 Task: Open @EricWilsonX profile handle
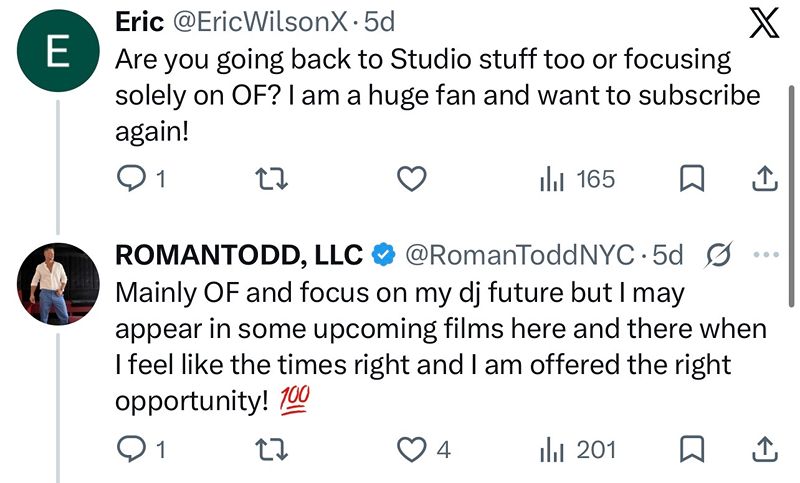(x=260, y=22)
